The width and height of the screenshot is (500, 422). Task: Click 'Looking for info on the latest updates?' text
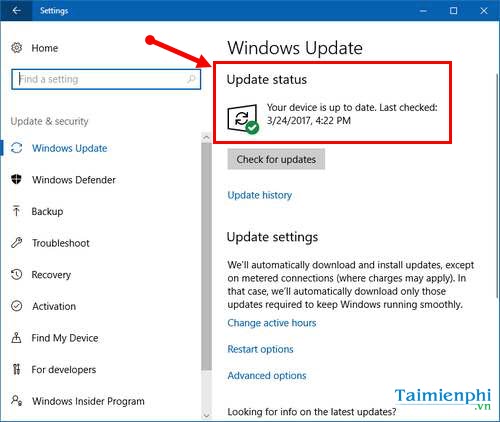[x=312, y=412]
